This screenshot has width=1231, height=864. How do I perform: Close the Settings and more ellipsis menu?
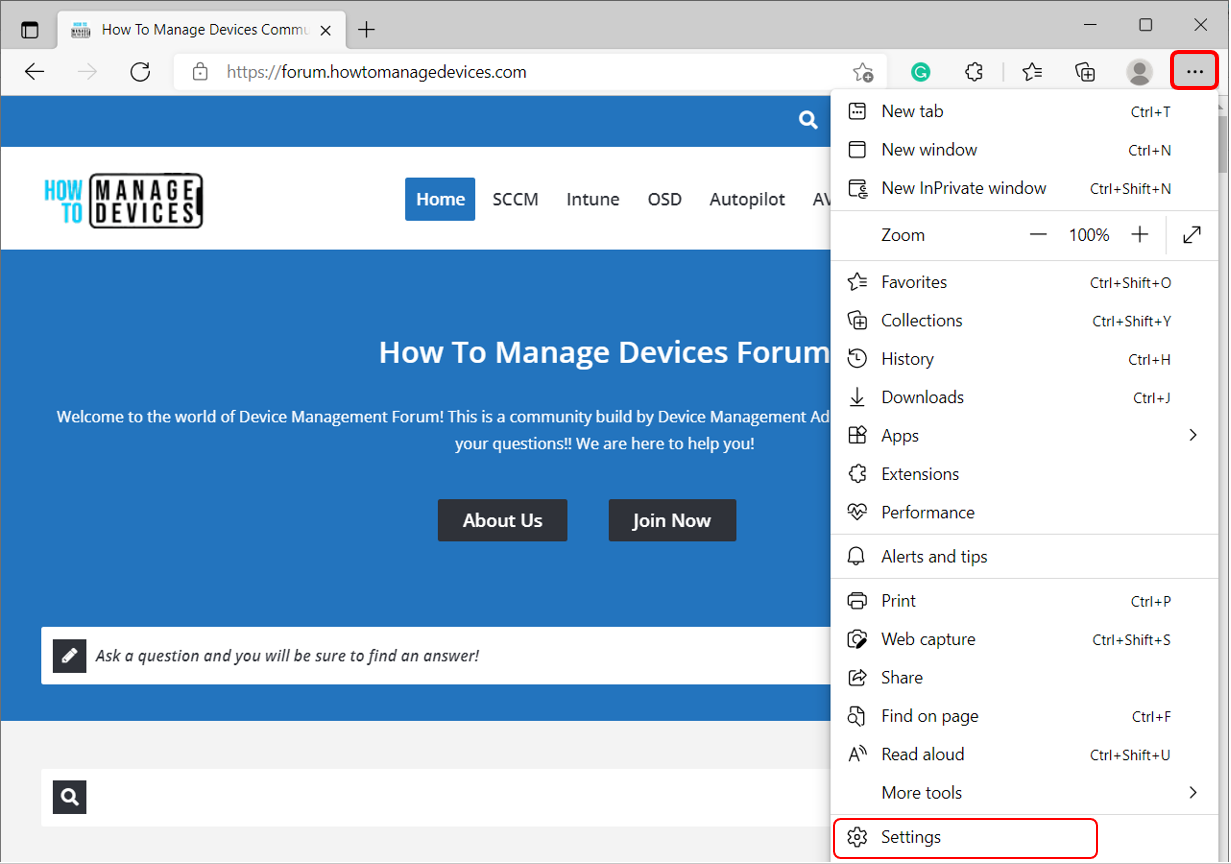[1194, 72]
